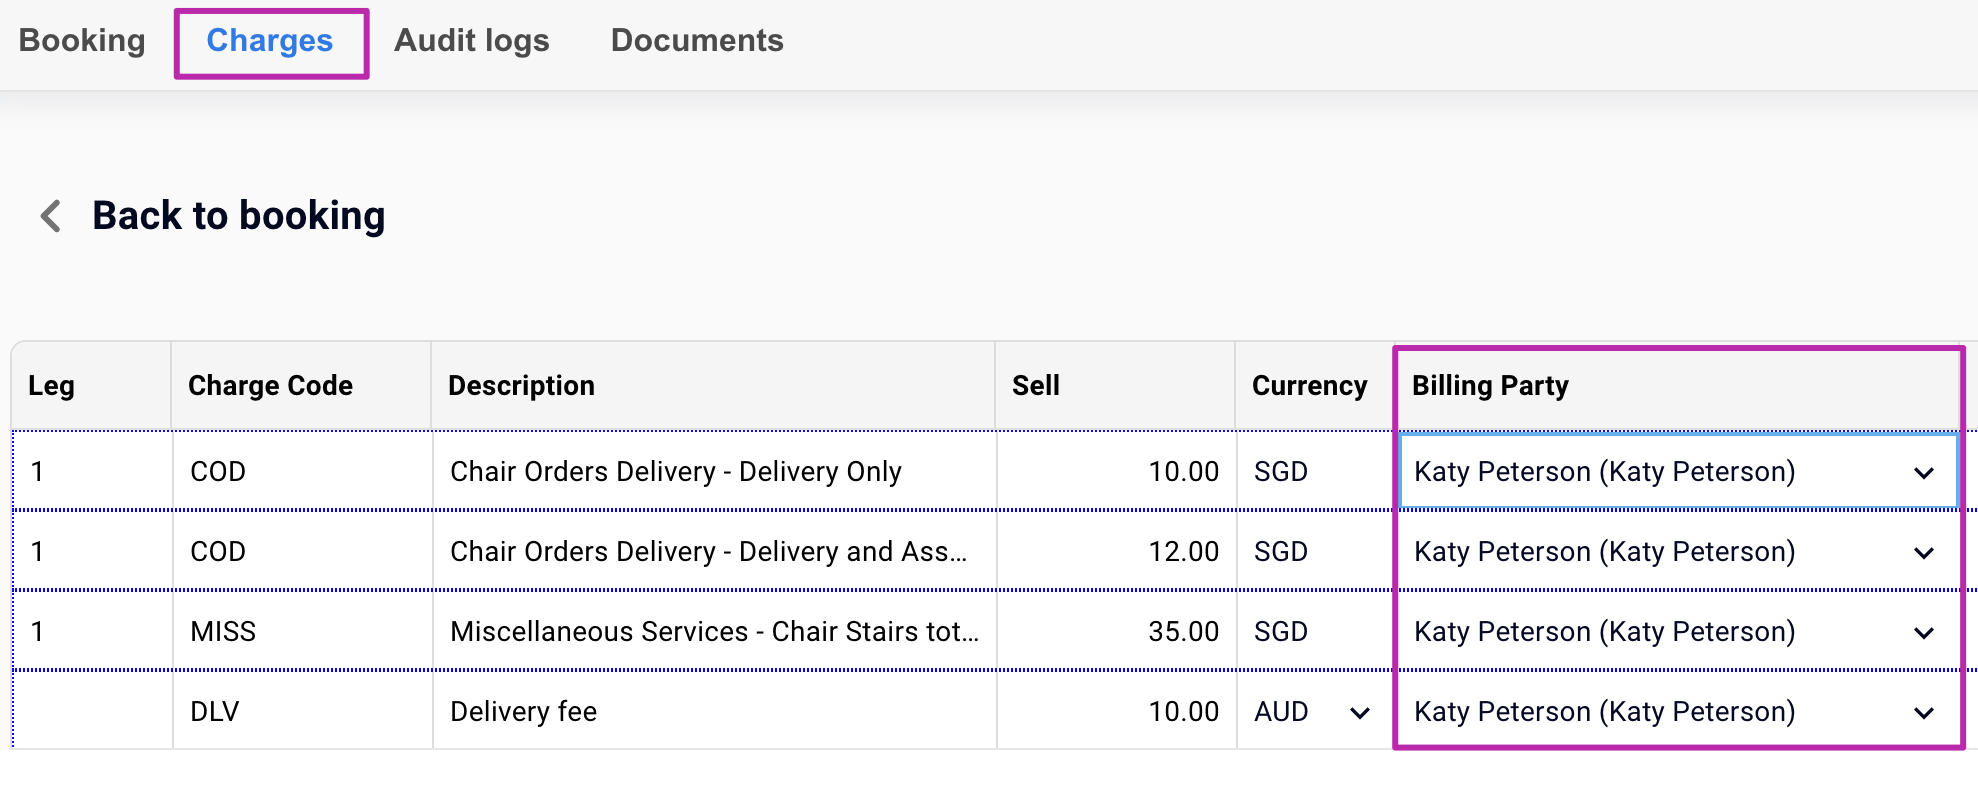Click the 10.00 sell amount in Delivery Only row
The height and width of the screenshot is (792, 1978).
click(1116, 471)
